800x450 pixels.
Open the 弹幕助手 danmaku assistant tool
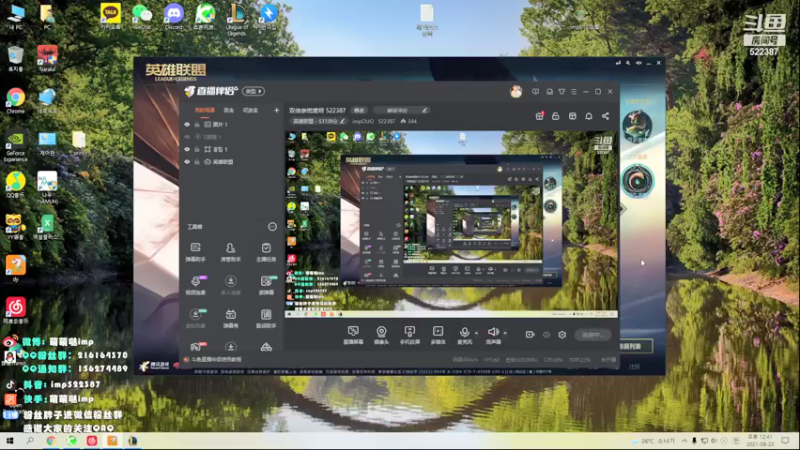[x=195, y=252]
